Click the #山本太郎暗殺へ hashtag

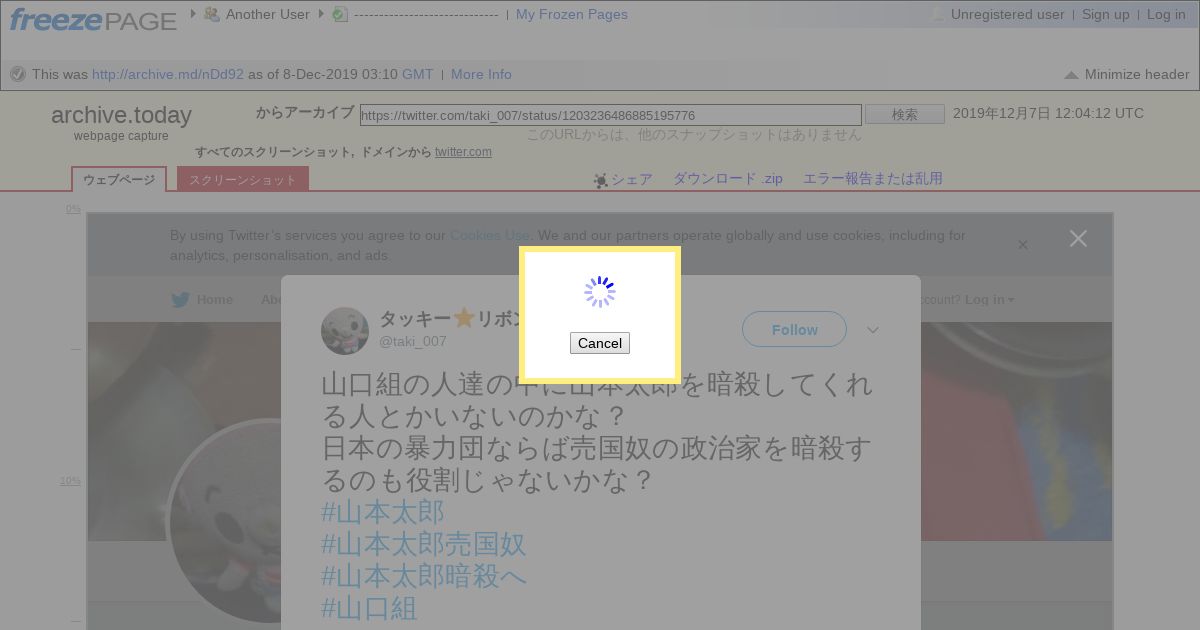point(424,577)
